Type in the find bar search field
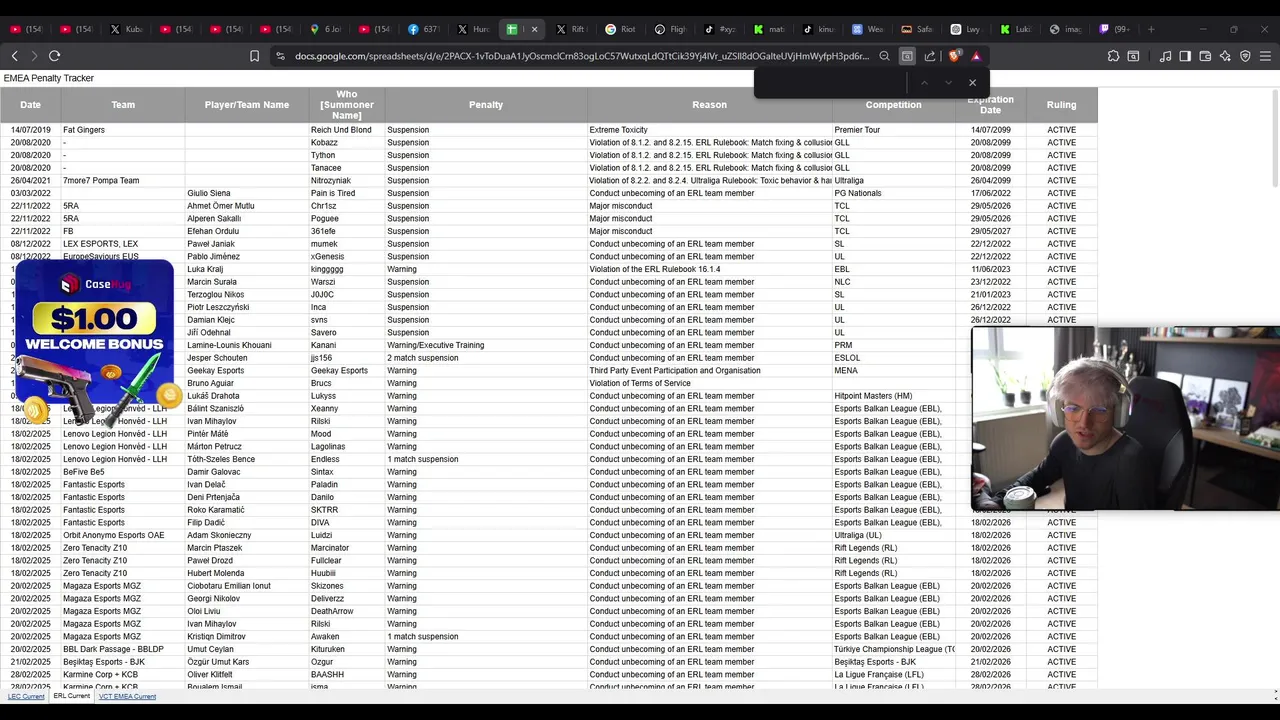This screenshot has width=1280, height=720. [832, 83]
